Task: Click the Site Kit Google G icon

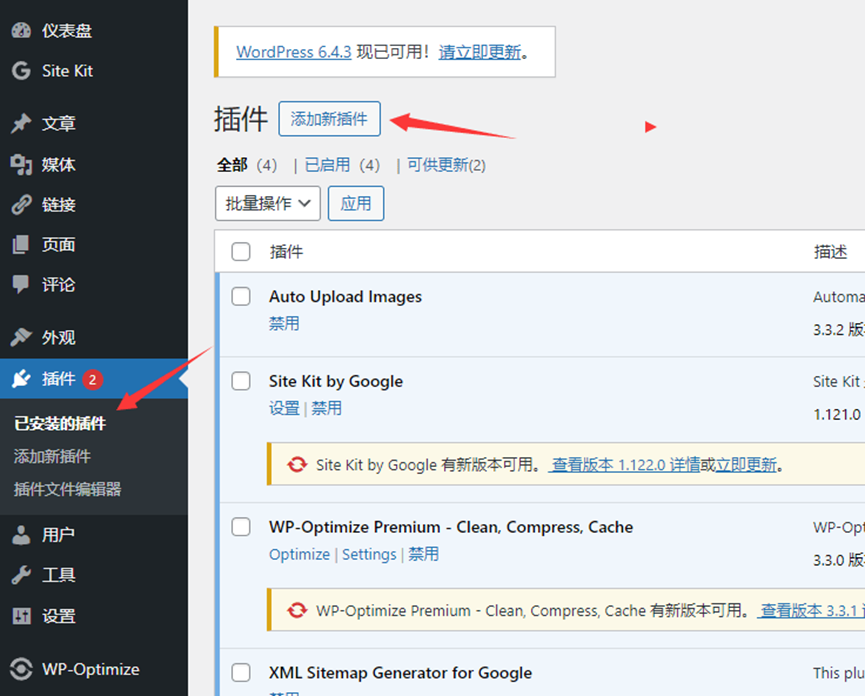Action: (21, 71)
